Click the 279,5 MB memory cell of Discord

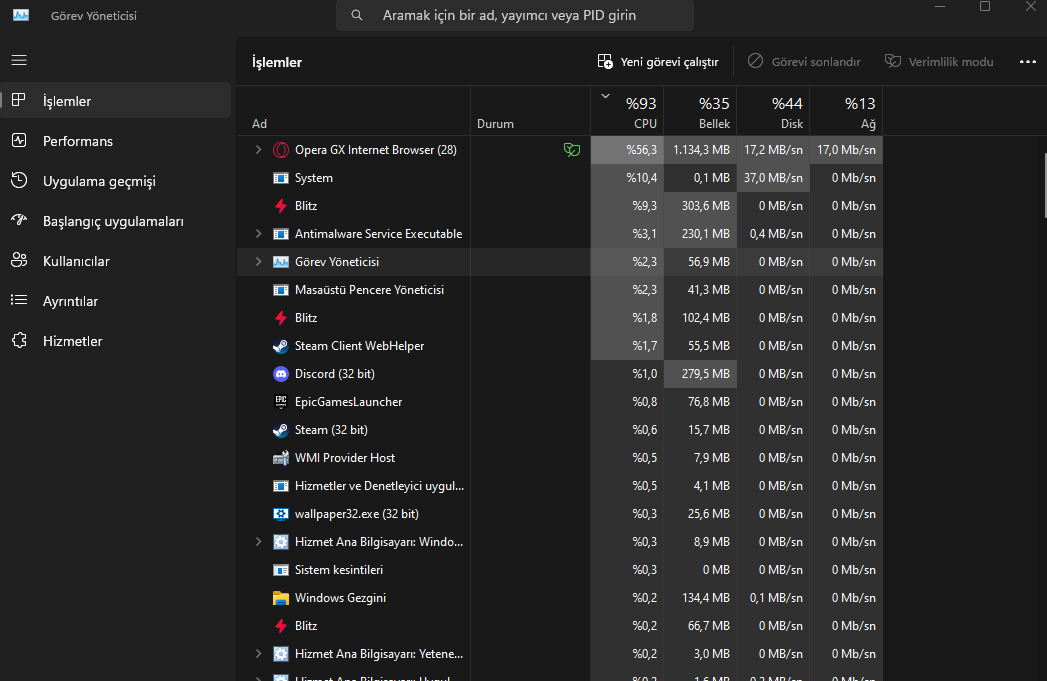(700, 374)
